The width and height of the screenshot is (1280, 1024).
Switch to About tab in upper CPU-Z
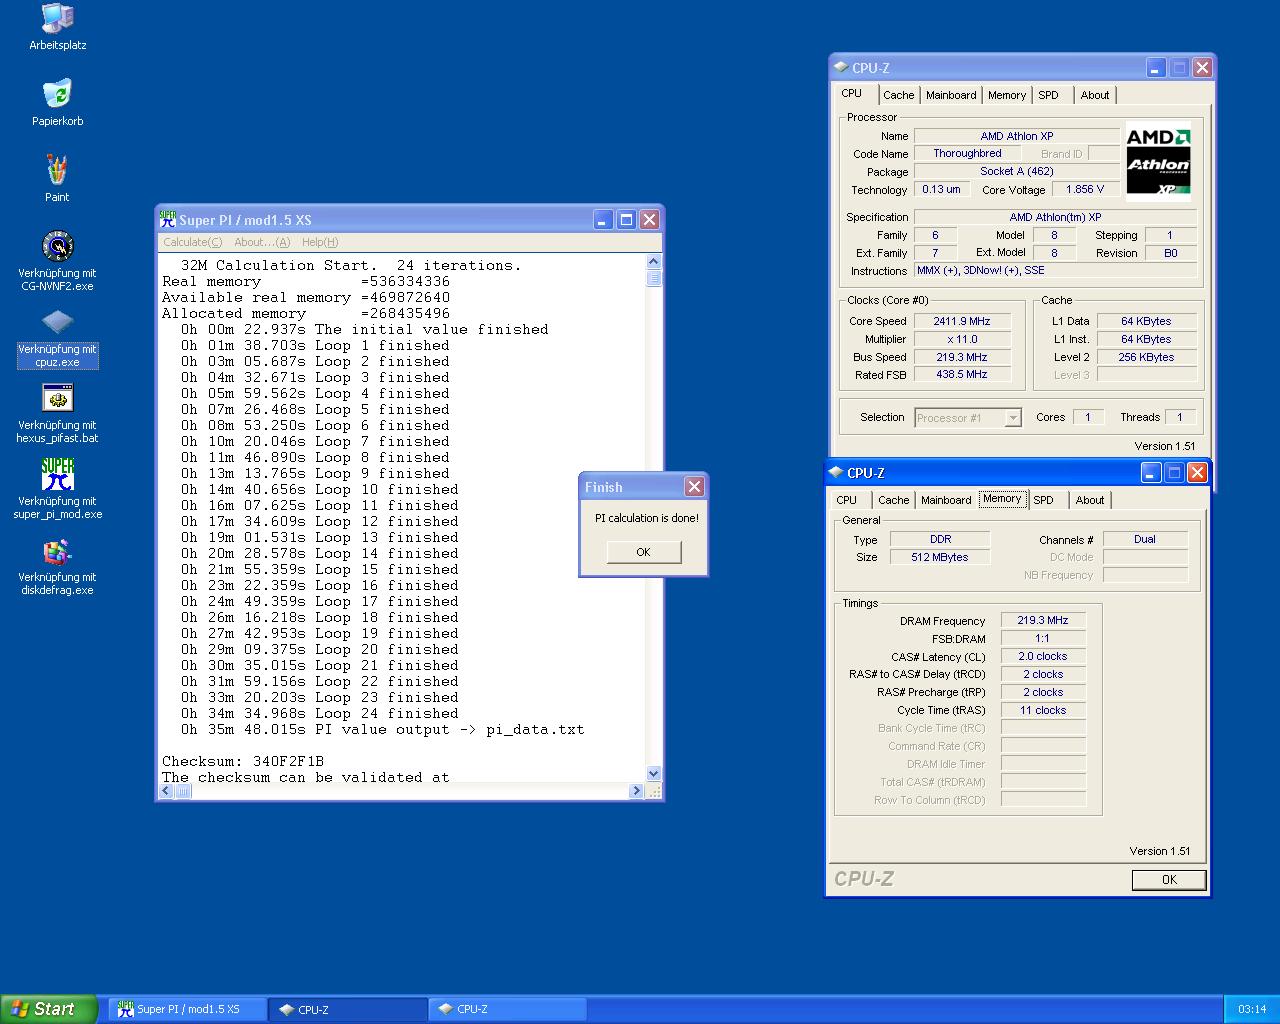(1095, 95)
